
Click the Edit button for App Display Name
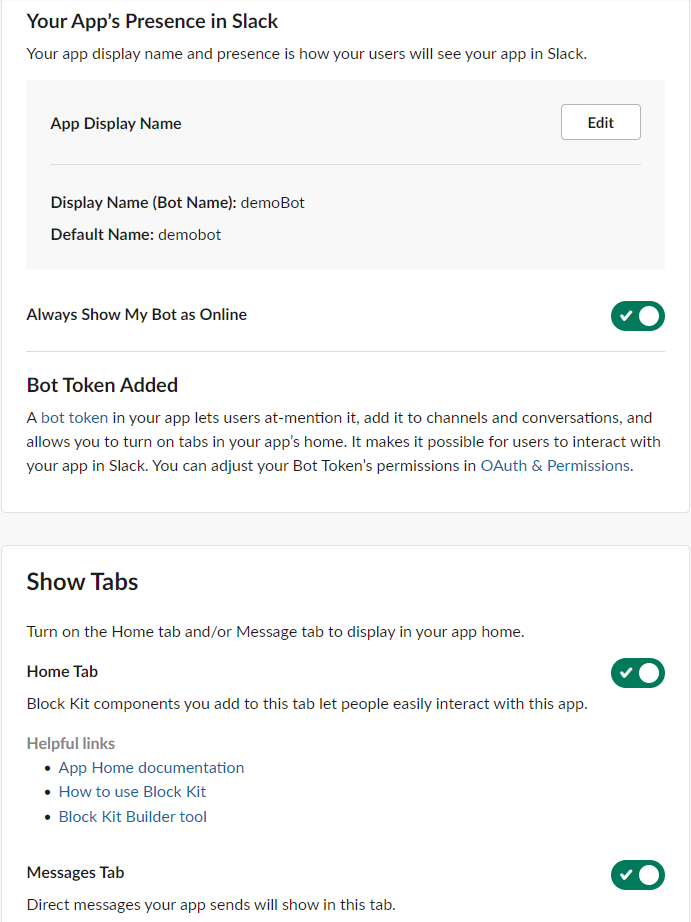(x=600, y=122)
